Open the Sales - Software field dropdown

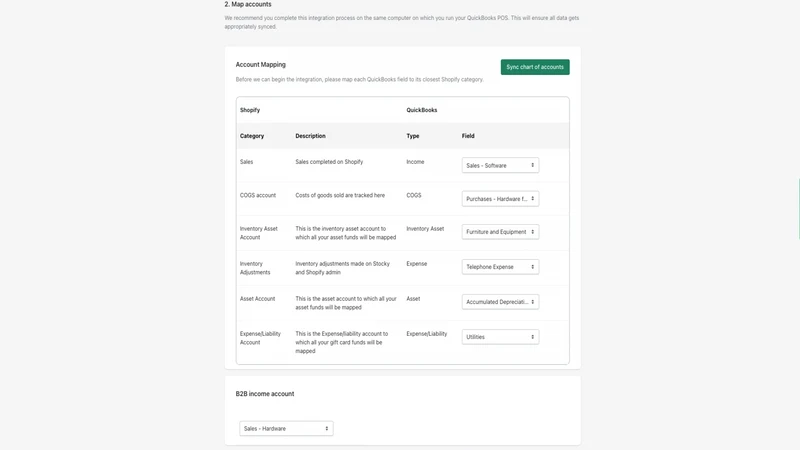click(x=500, y=165)
